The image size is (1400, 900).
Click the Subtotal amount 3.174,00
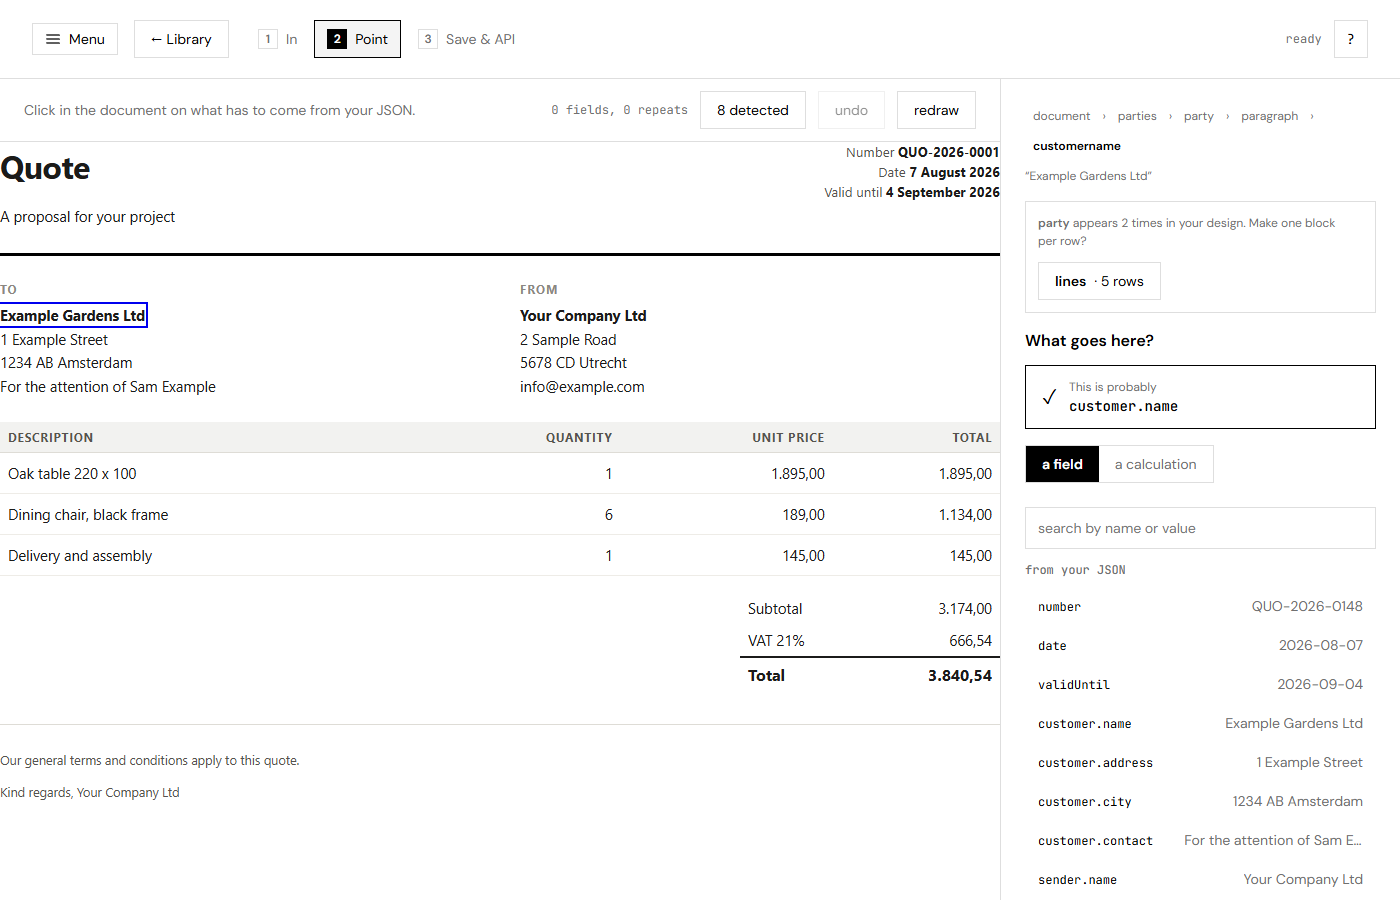(965, 609)
